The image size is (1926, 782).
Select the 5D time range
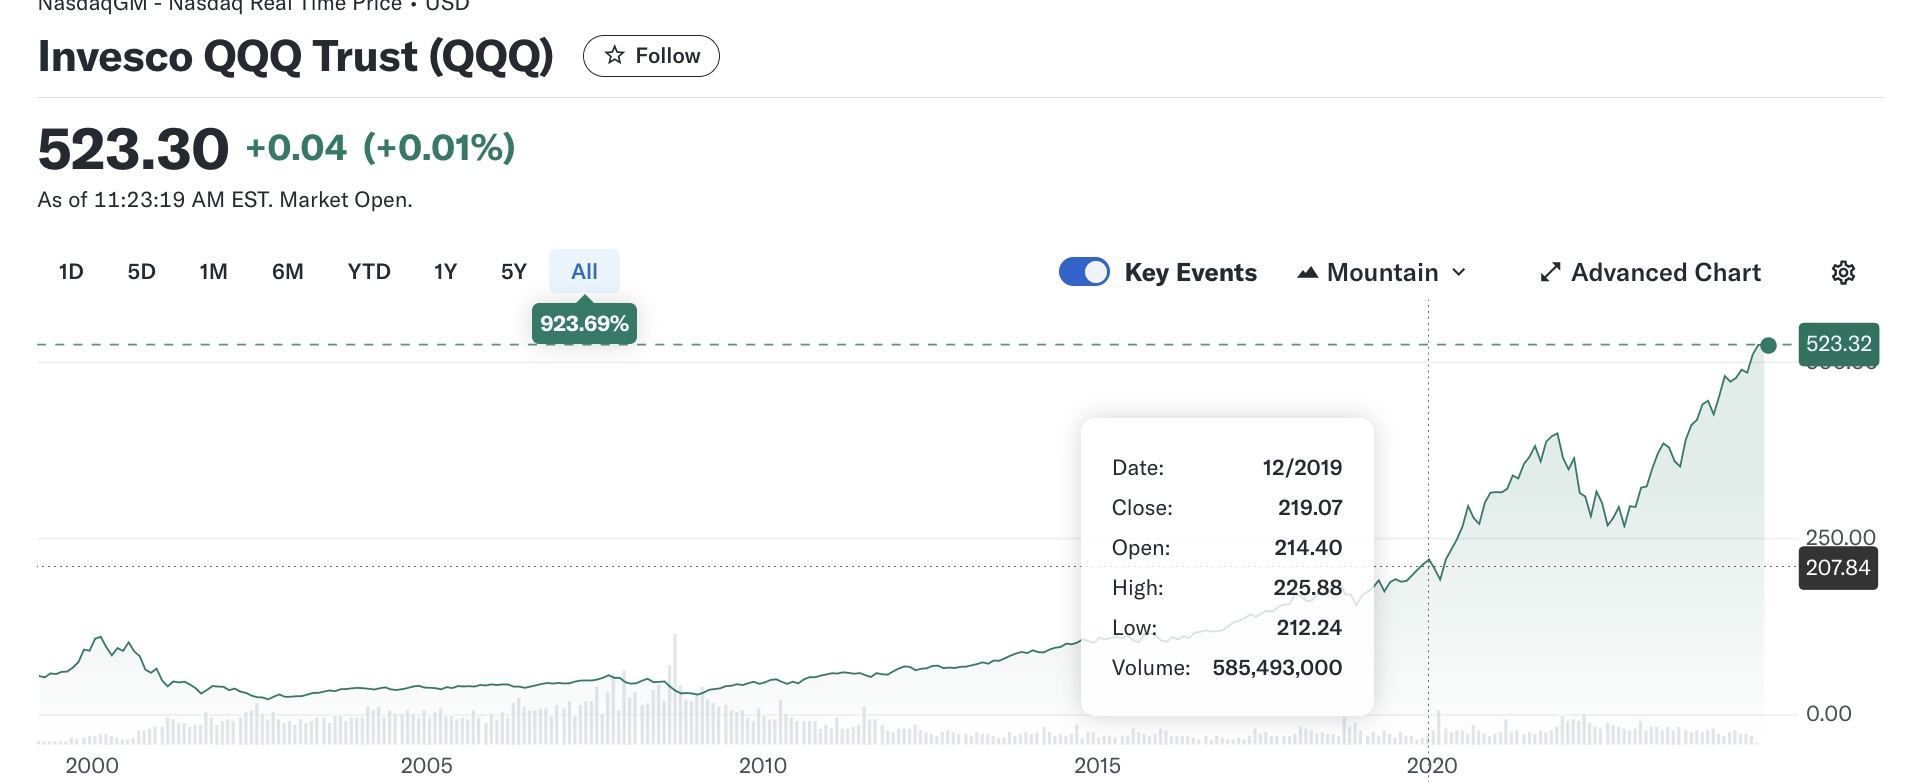pos(142,272)
